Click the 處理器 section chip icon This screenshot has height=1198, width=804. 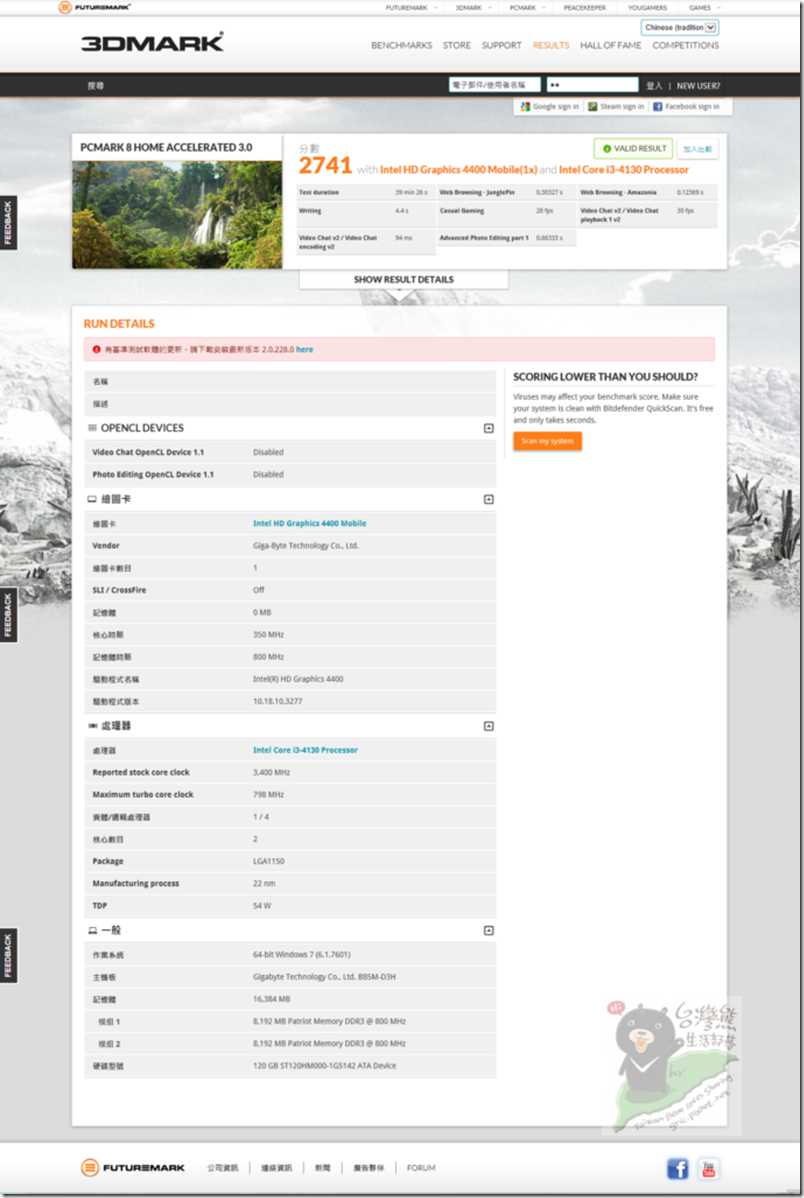pos(92,726)
